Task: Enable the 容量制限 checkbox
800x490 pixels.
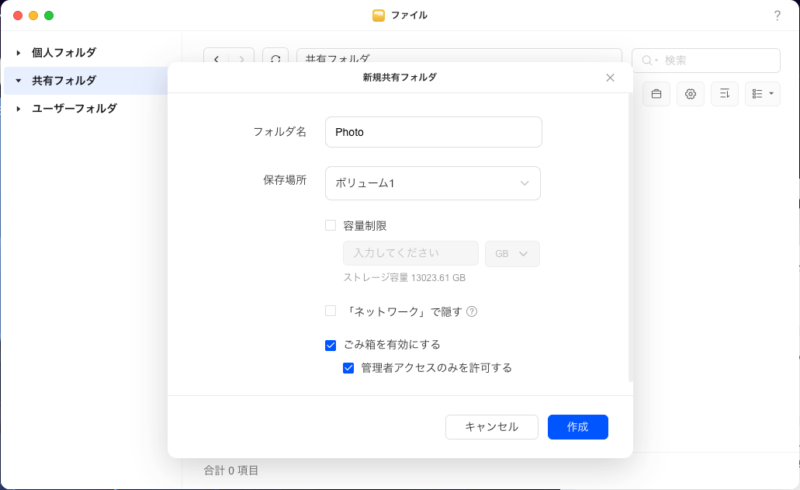Action: tap(331, 226)
